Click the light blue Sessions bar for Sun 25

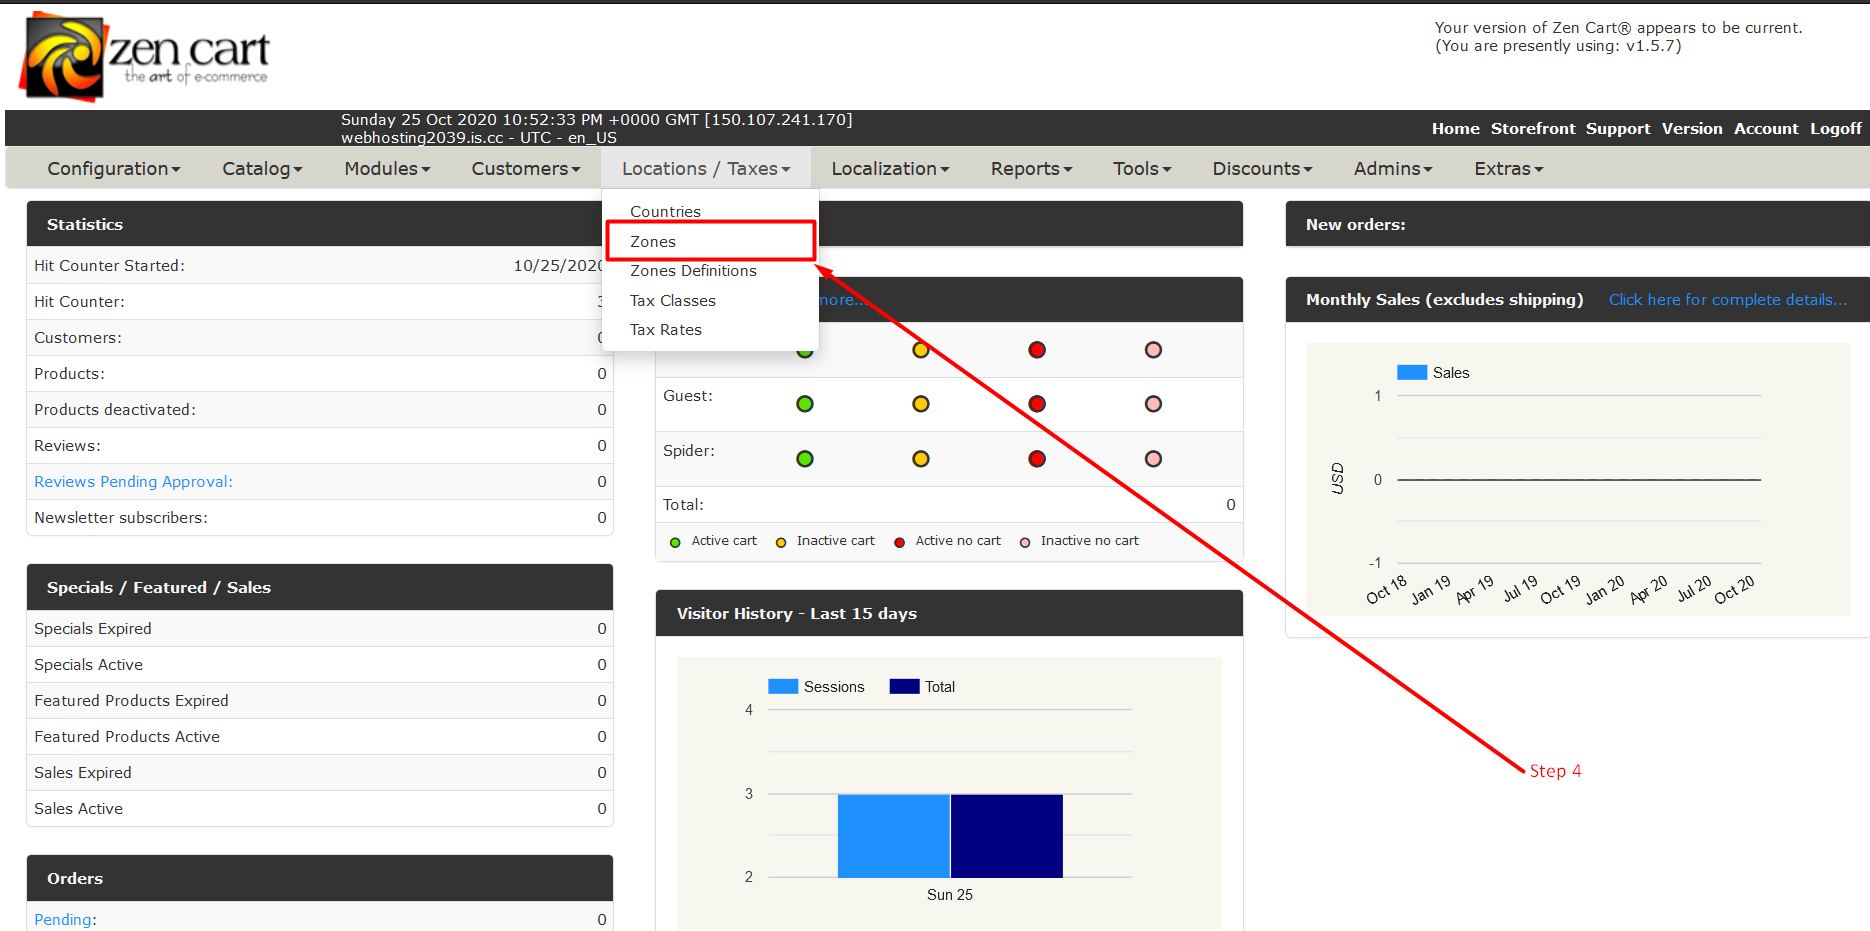894,836
